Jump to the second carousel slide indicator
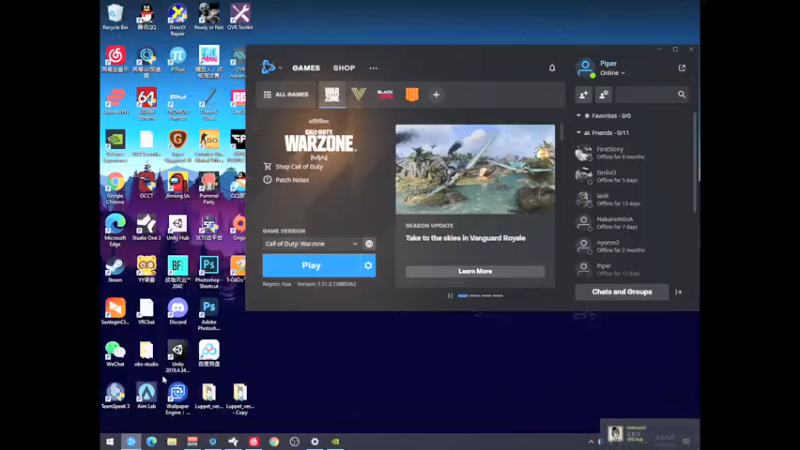Screen dimensions: 800x450 point(474,295)
